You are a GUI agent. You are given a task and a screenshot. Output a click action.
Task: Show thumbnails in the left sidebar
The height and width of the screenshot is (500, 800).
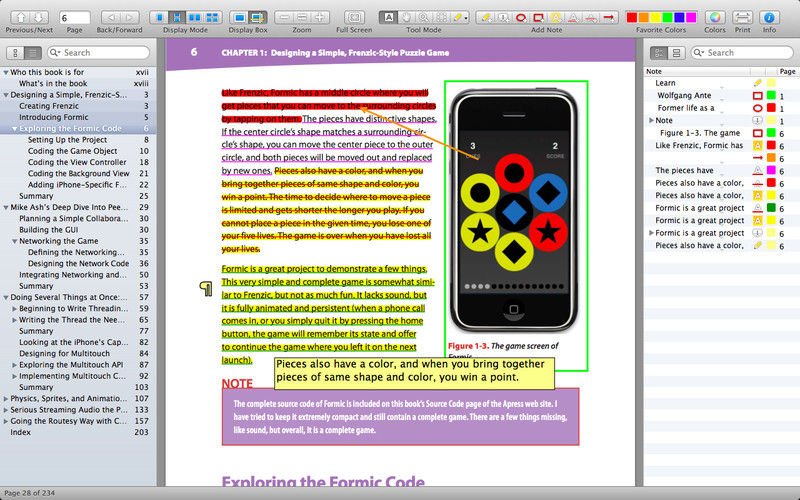pyautogui.click(x=15, y=53)
